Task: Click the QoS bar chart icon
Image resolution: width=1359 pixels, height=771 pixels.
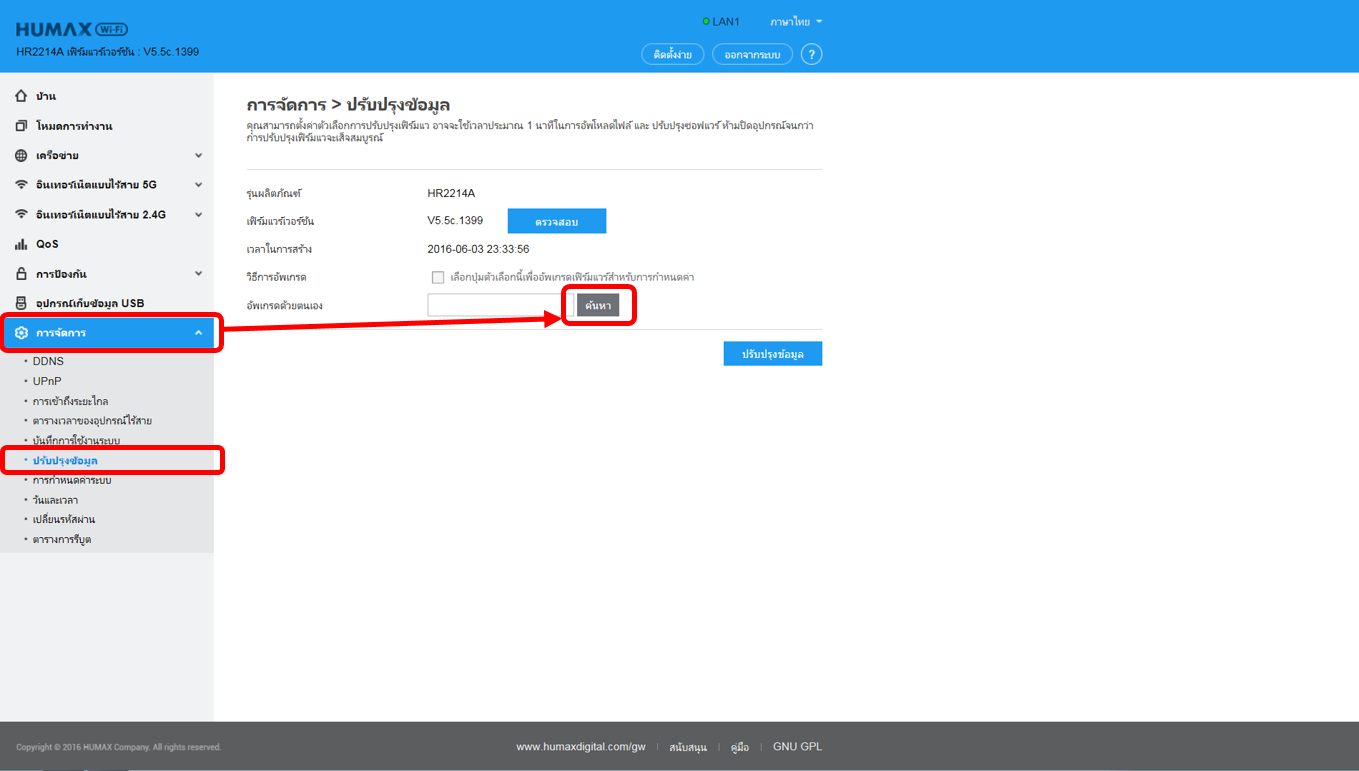Action: click(x=21, y=244)
